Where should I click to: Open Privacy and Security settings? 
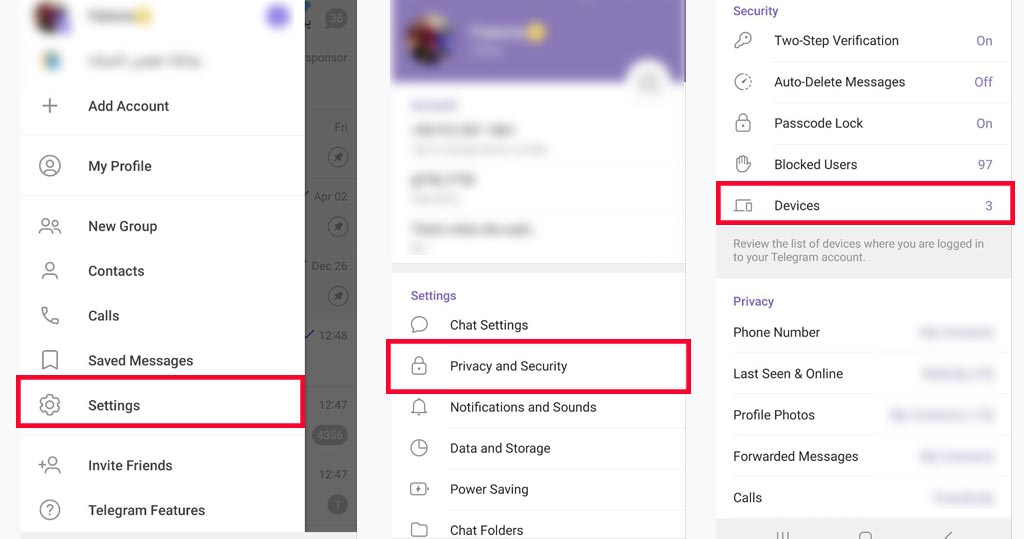[x=538, y=366]
